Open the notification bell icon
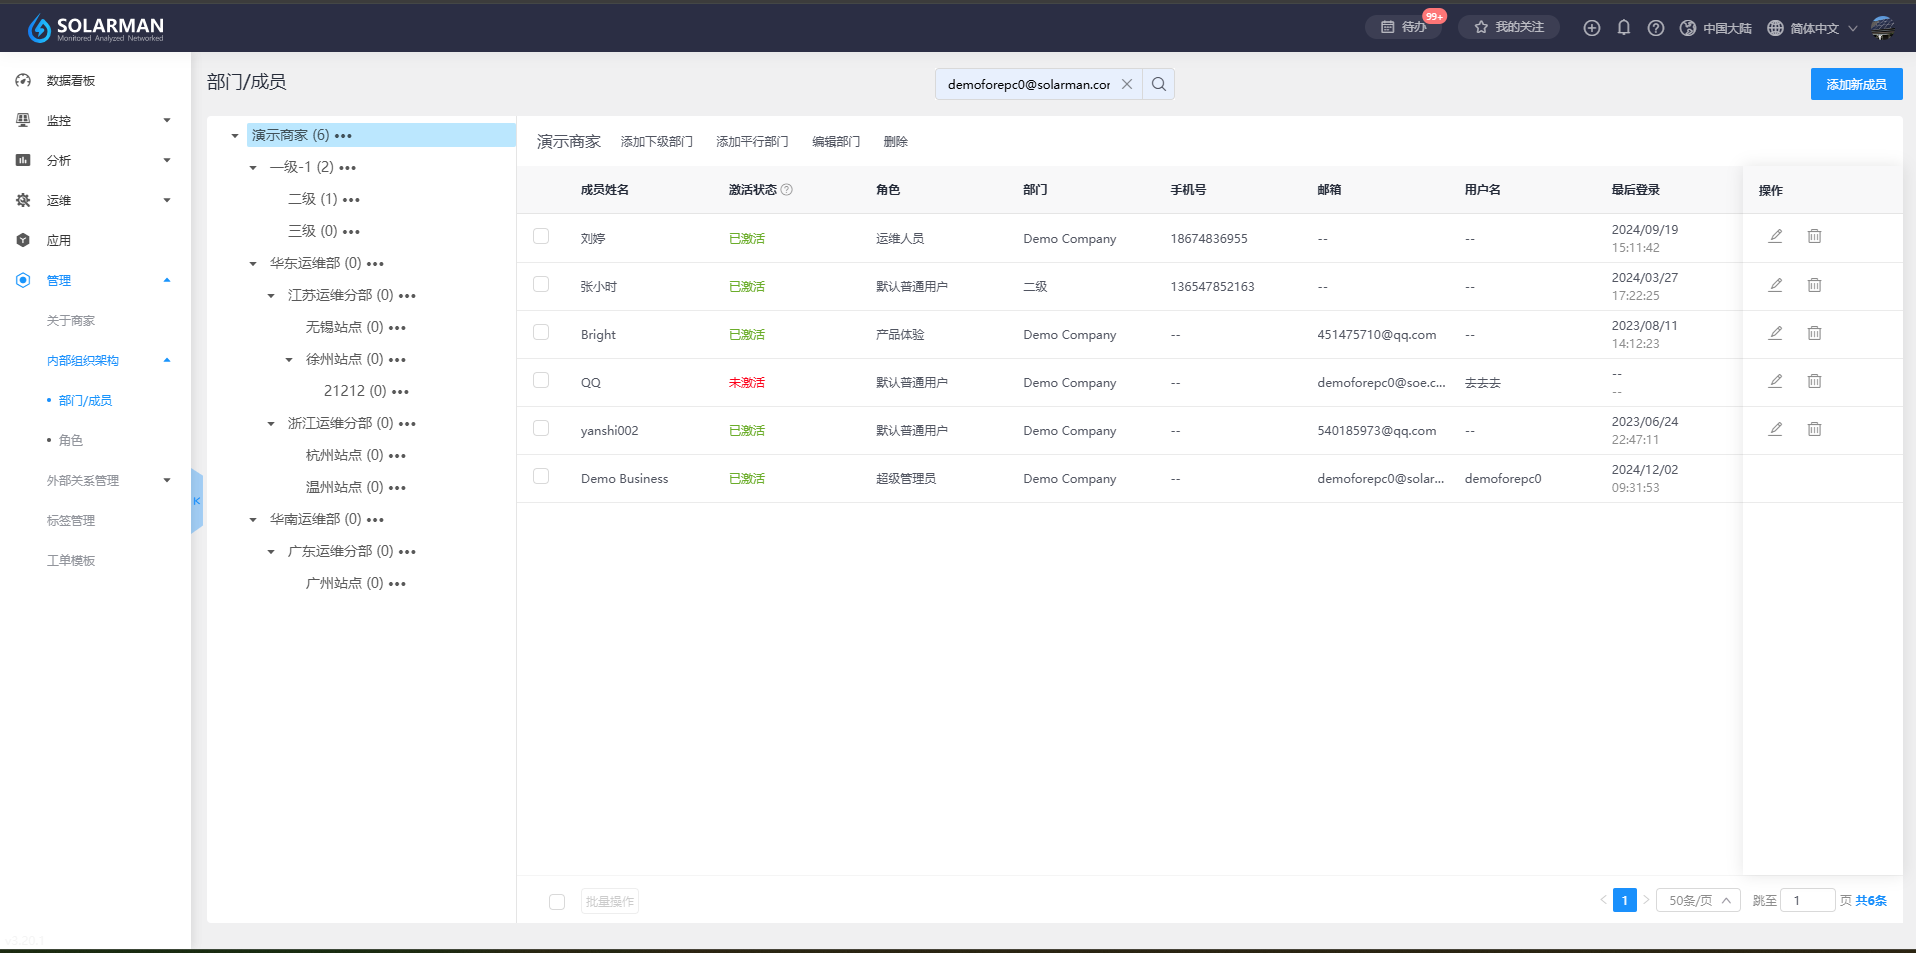 pos(1623,28)
